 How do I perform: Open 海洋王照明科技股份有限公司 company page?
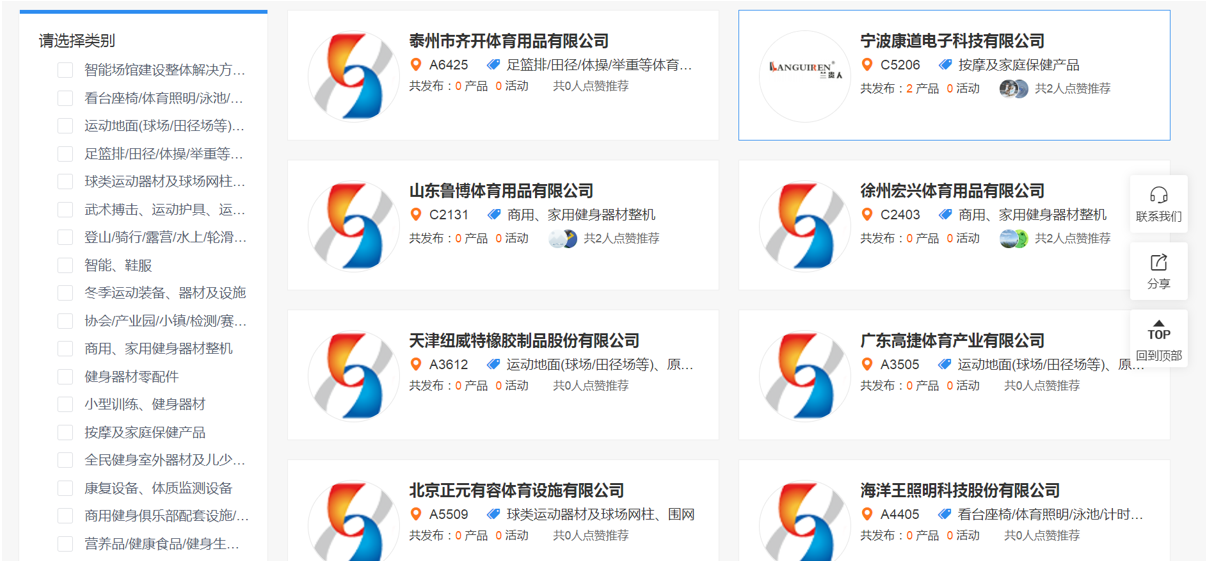pyautogui.click(x=960, y=491)
